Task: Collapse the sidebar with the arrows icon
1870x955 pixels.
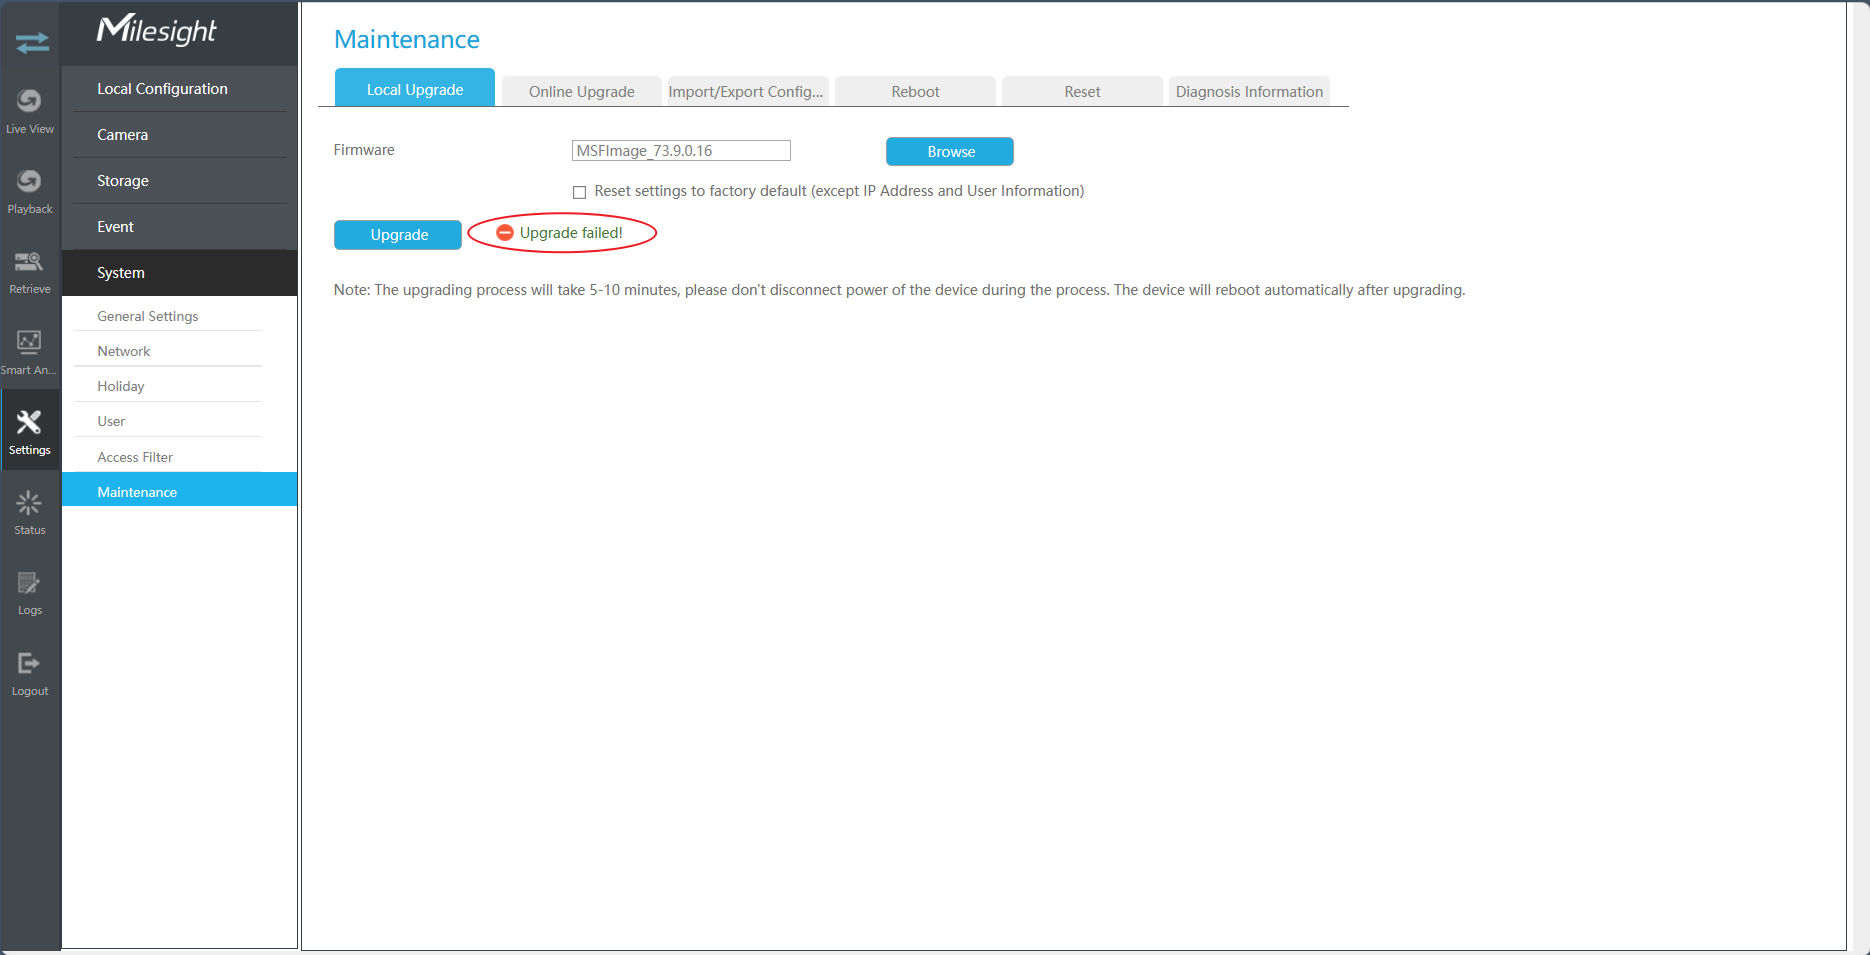Action: pyautogui.click(x=32, y=42)
